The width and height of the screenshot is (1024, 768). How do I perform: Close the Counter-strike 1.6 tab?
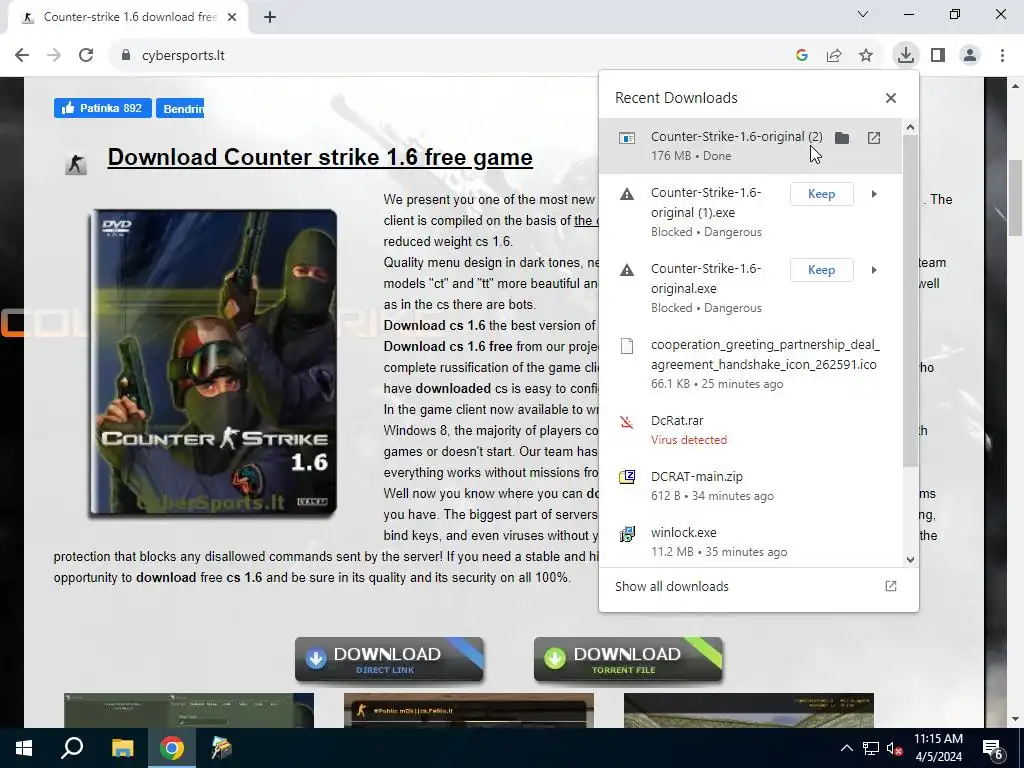pyautogui.click(x=232, y=18)
